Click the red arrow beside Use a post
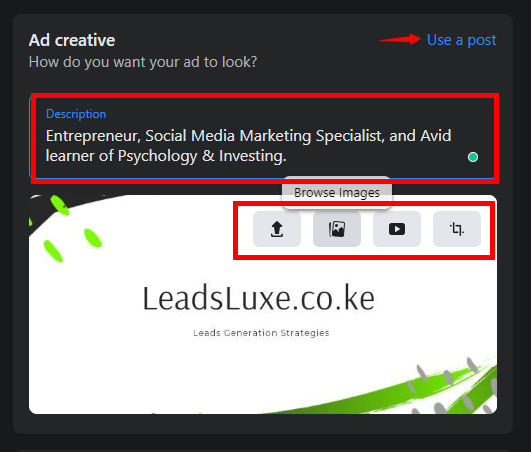 [x=400, y=39]
